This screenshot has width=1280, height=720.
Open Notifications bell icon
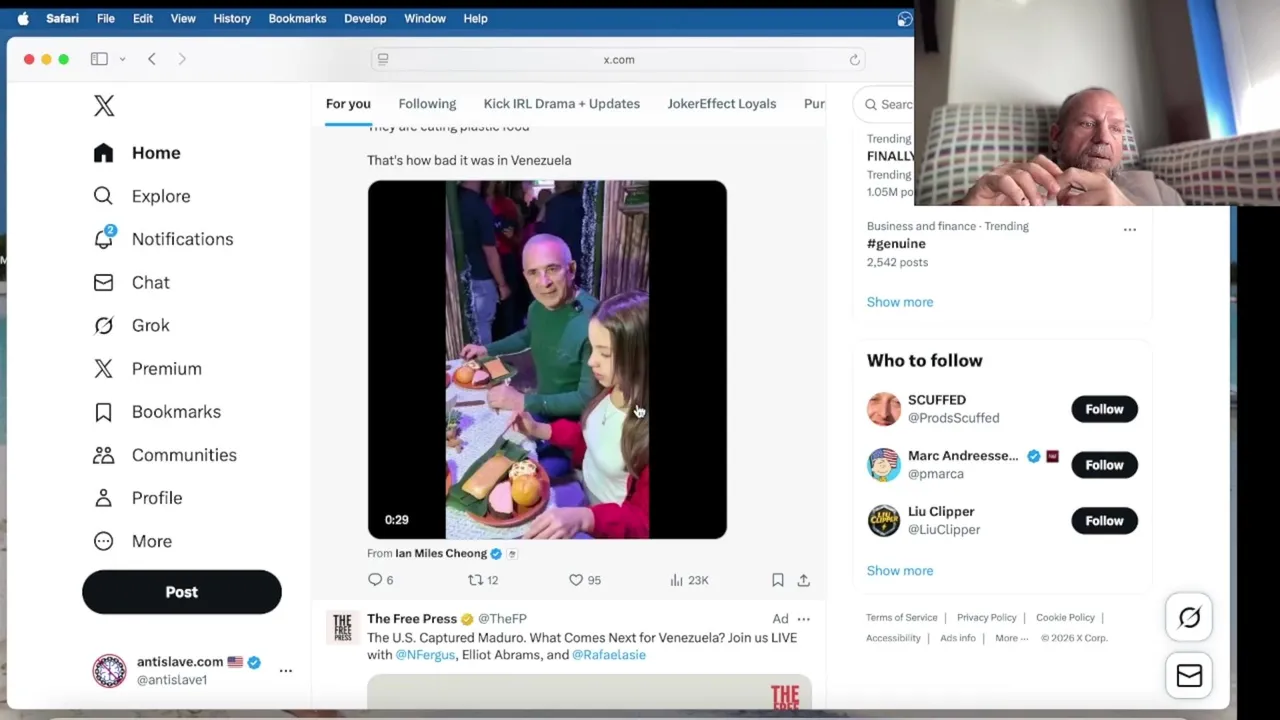point(104,238)
